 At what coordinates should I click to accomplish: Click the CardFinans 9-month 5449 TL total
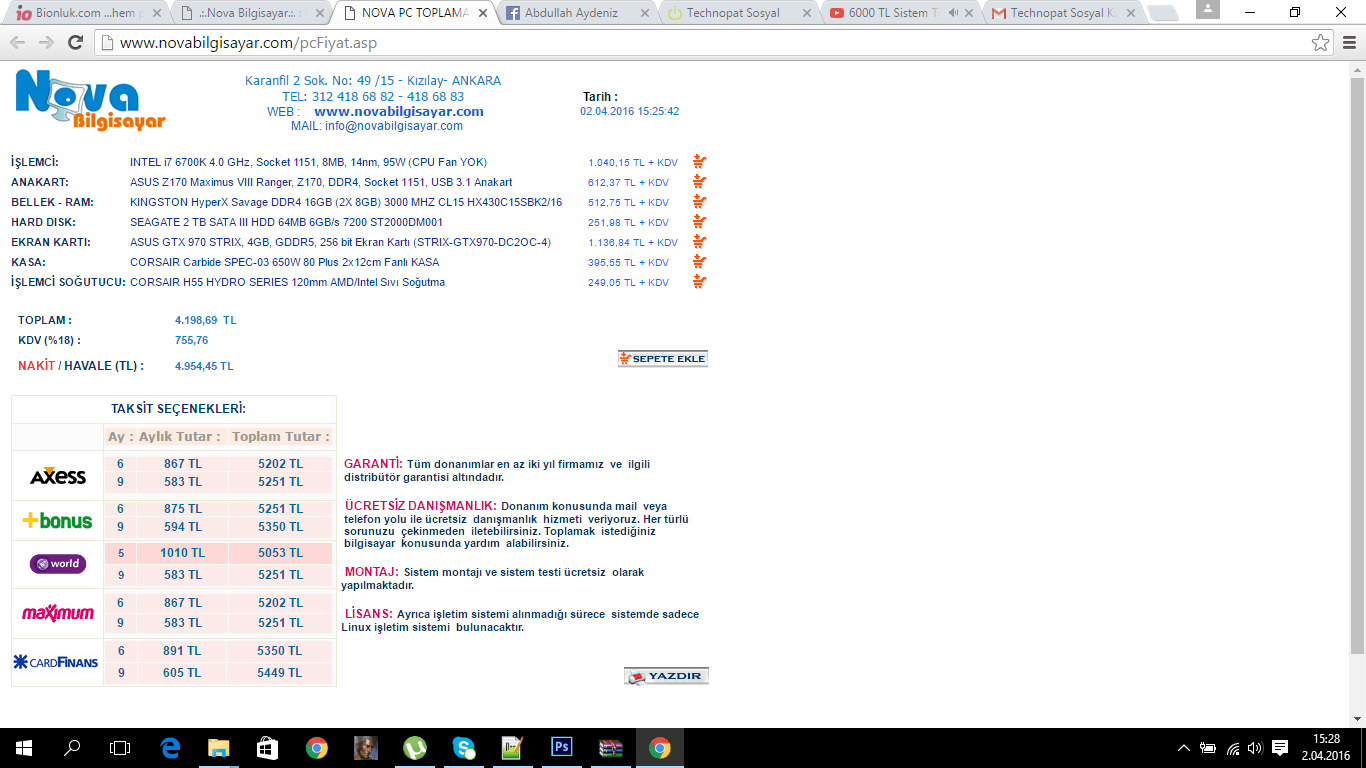click(x=280, y=673)
